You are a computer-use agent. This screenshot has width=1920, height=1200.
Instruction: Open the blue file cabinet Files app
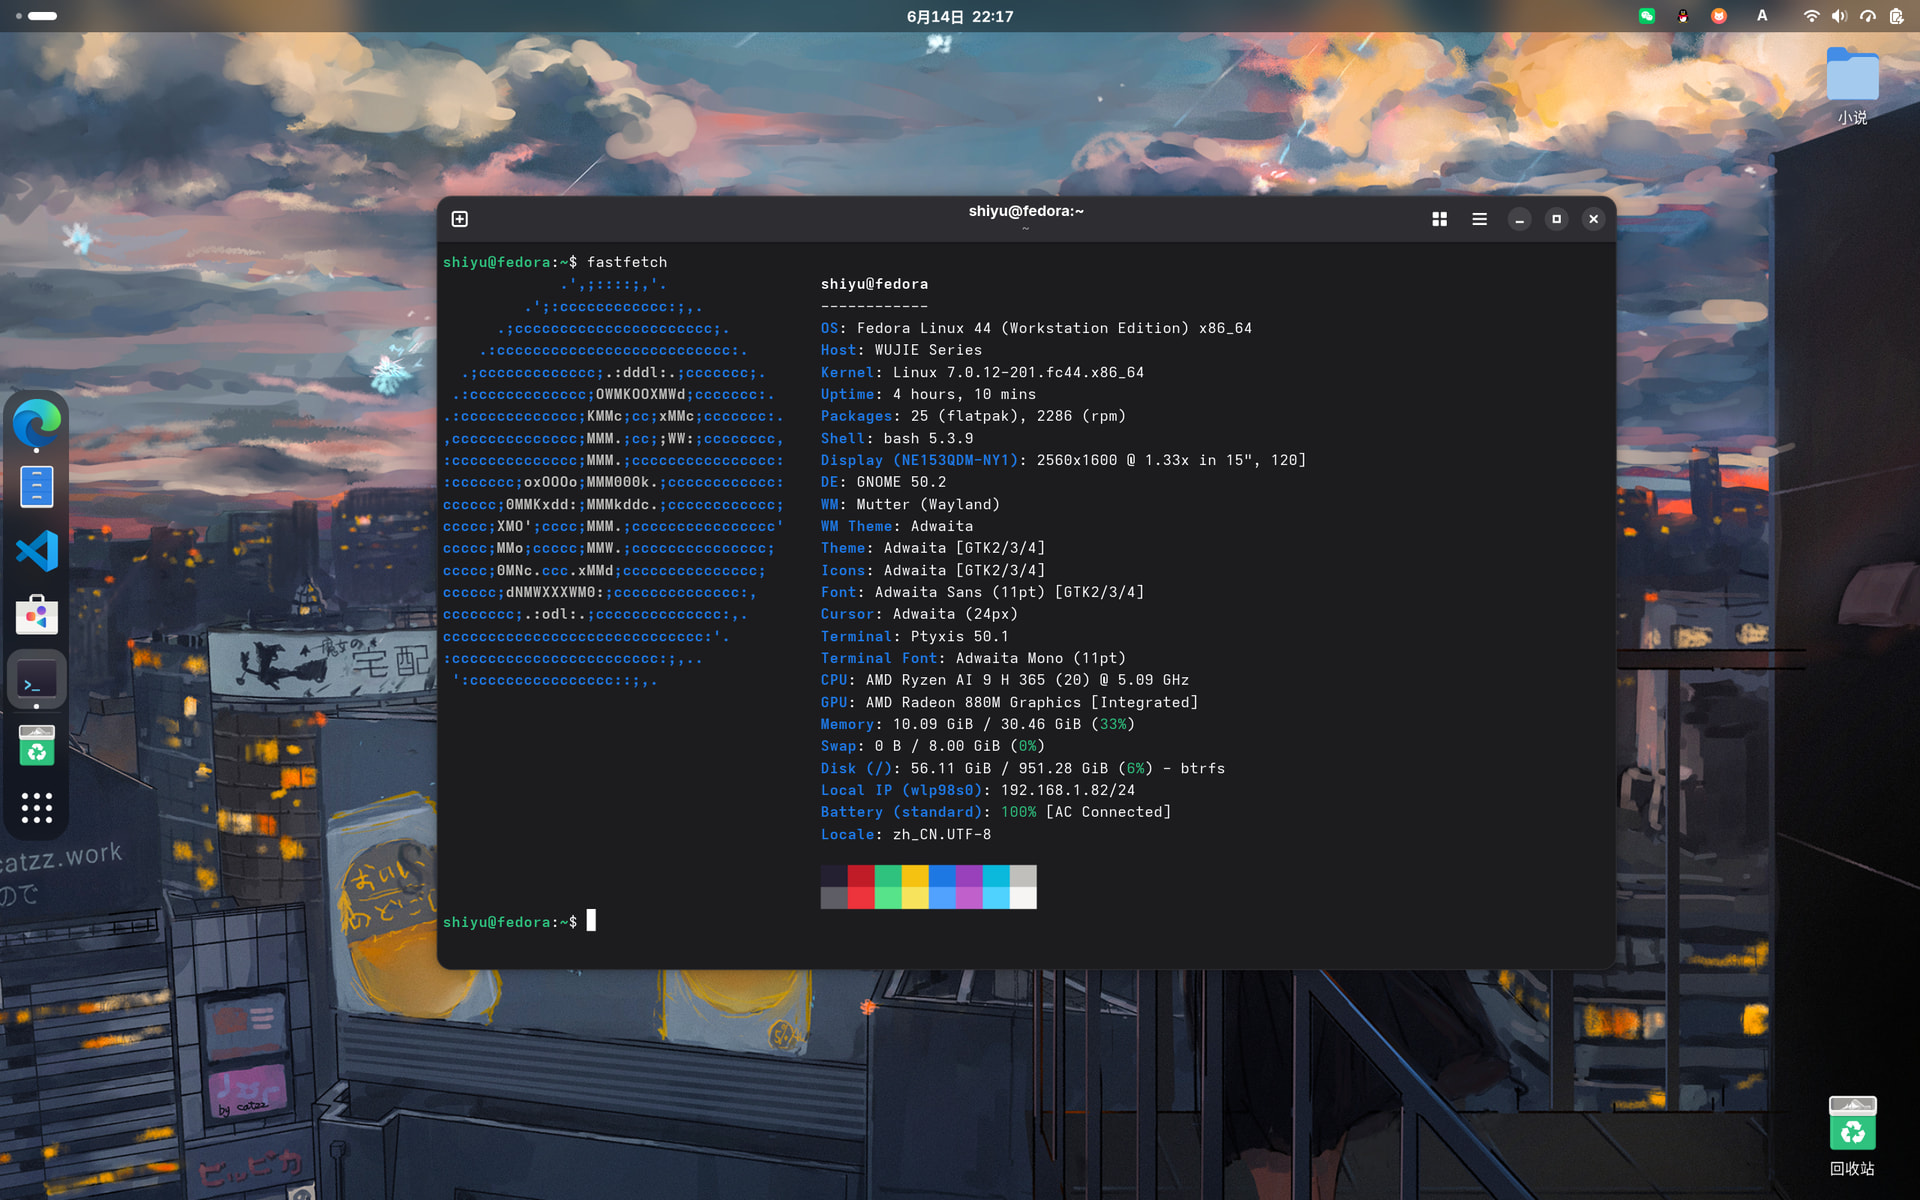[37, 487]
